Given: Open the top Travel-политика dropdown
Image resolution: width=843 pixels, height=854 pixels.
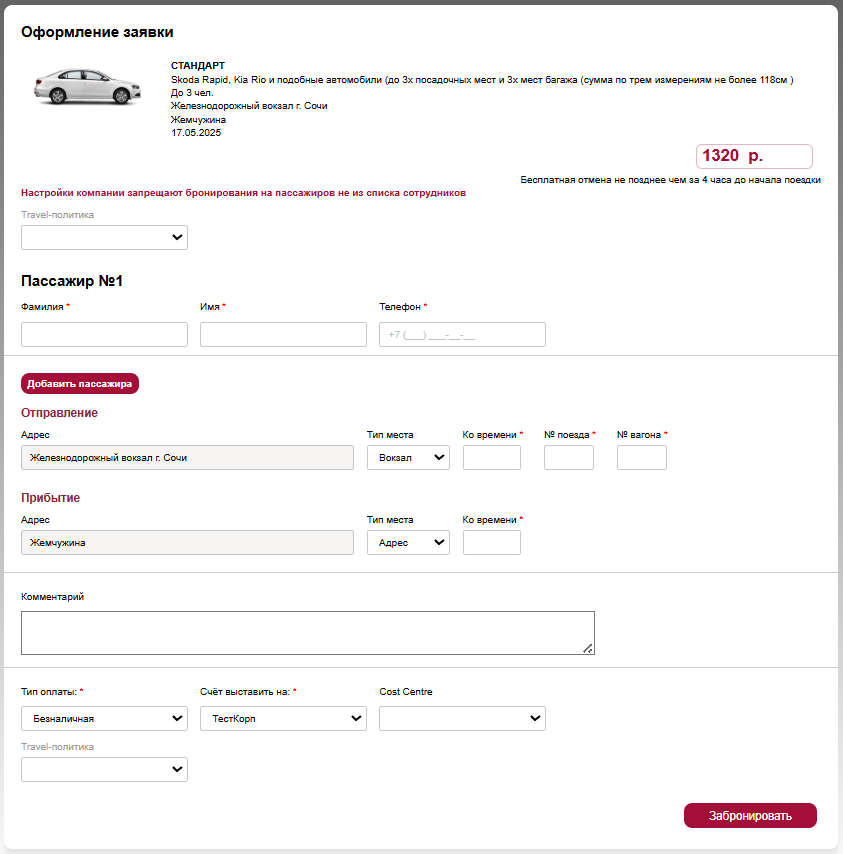Looking at the screenshot, I should tap(105, 237).
